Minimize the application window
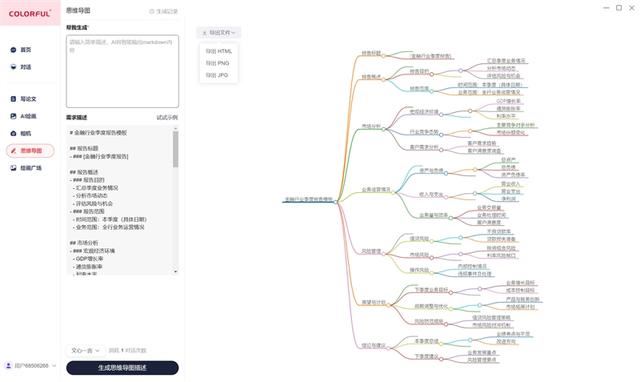 pyautogui.click(x=606, y=8)
